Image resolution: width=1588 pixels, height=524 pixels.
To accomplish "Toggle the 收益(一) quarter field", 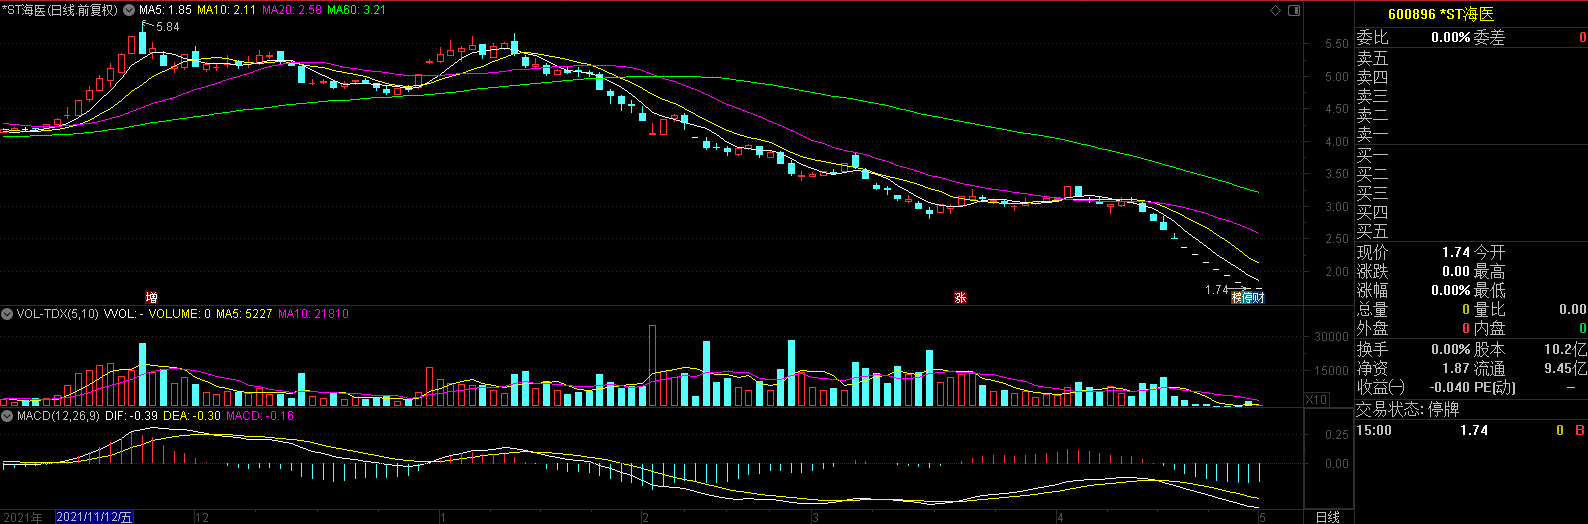I will tap(1380, 387).
